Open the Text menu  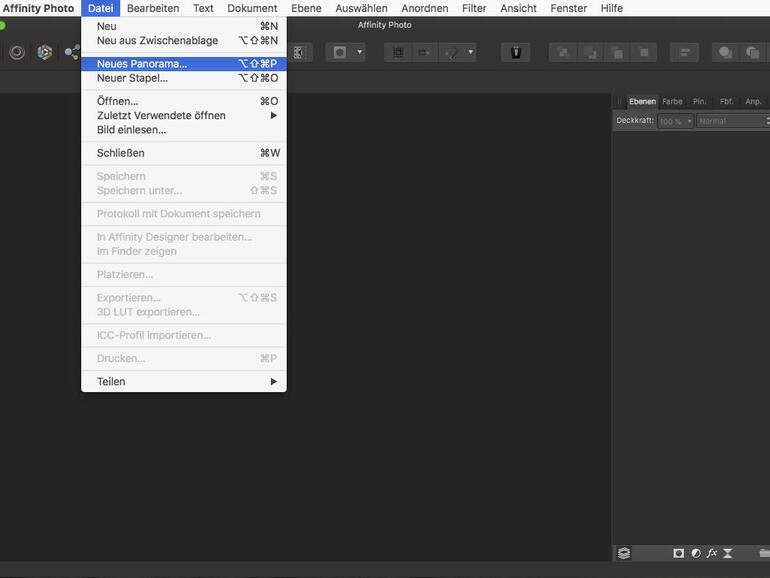click(x=203, y=8)
